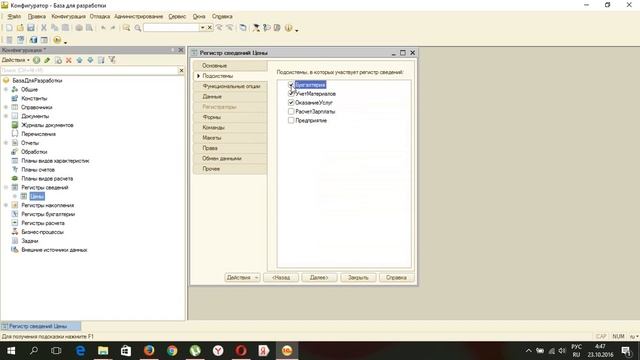Image resolution: width=640 pixels, height=360 pixels.
Task: Click the New document toolbar icon
Action: click(x=9, y=28)
